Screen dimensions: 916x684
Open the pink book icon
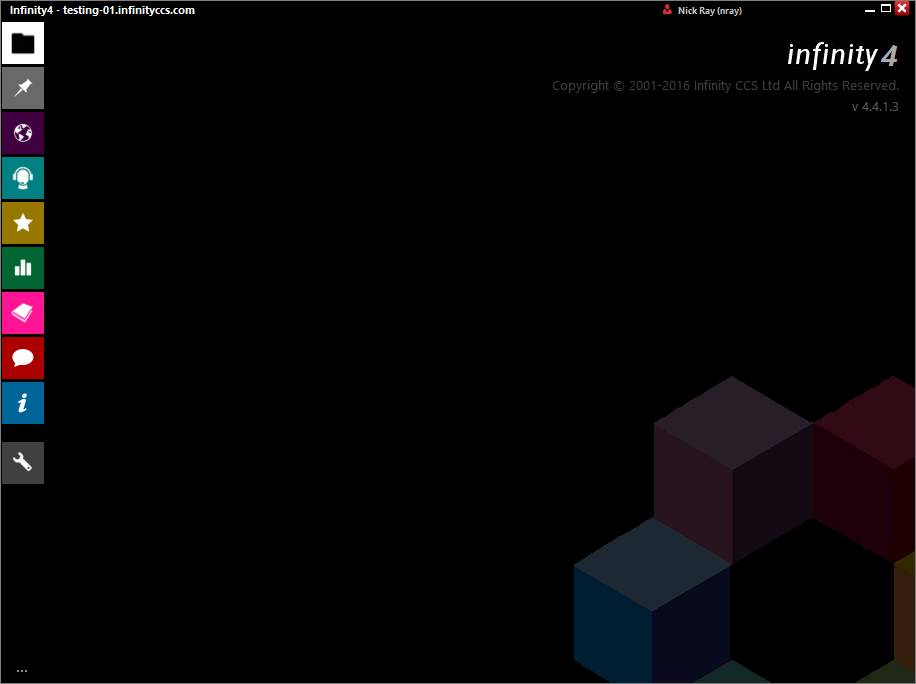pos(23,313)
